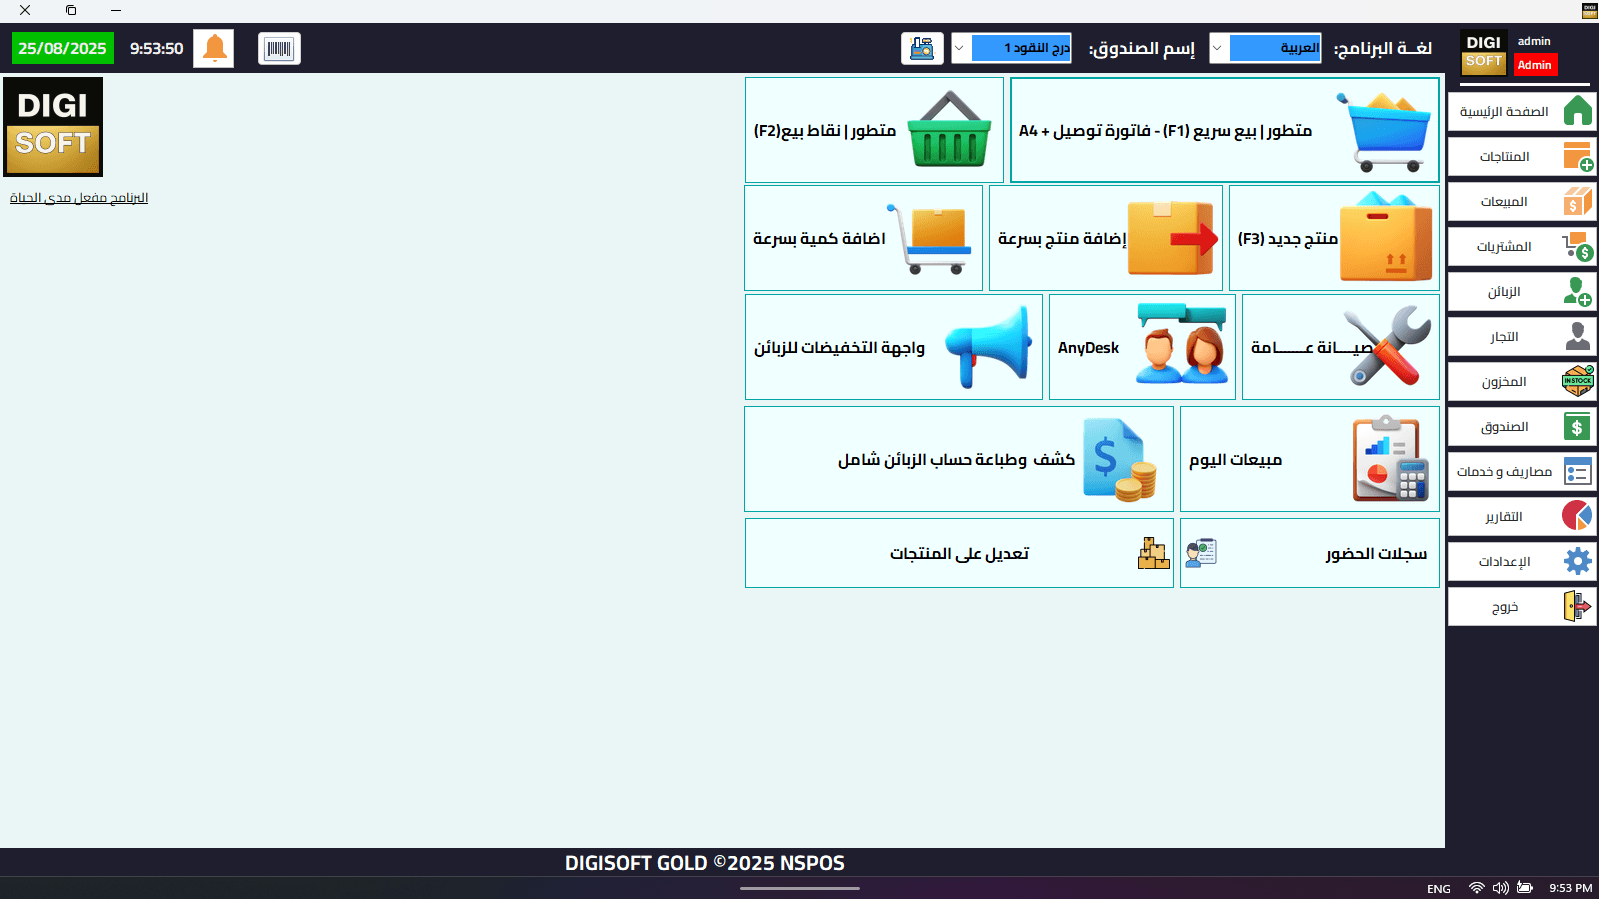Screen dimensions: 1599x899
Task: Open today's sales report tile
Action: pyautogui.click(x=1310, y=459)
